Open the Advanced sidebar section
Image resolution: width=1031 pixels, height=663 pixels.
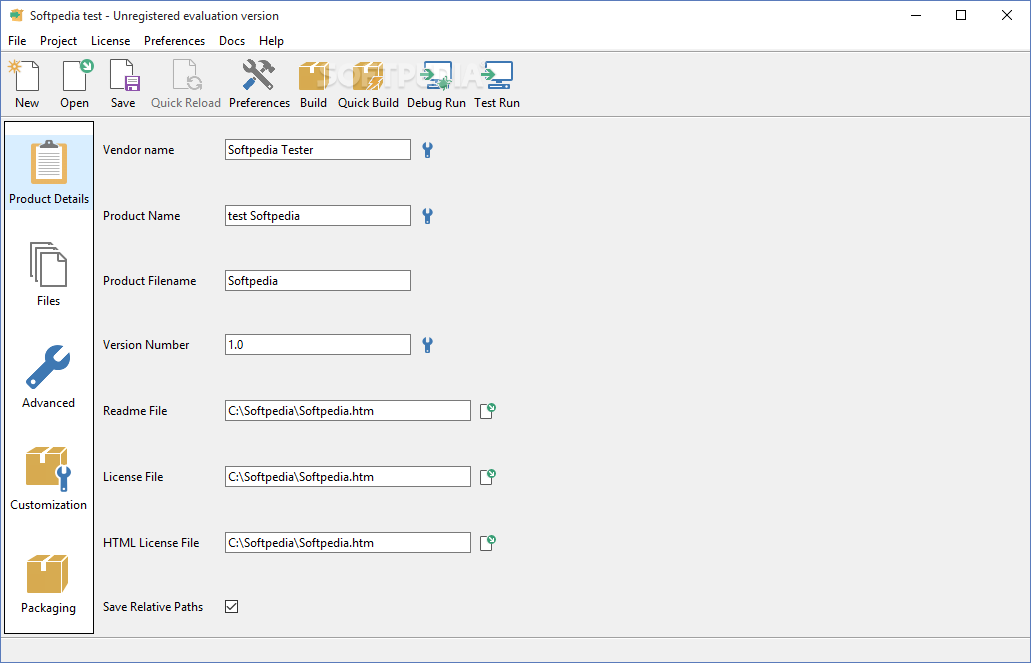[x=49, y=376]
